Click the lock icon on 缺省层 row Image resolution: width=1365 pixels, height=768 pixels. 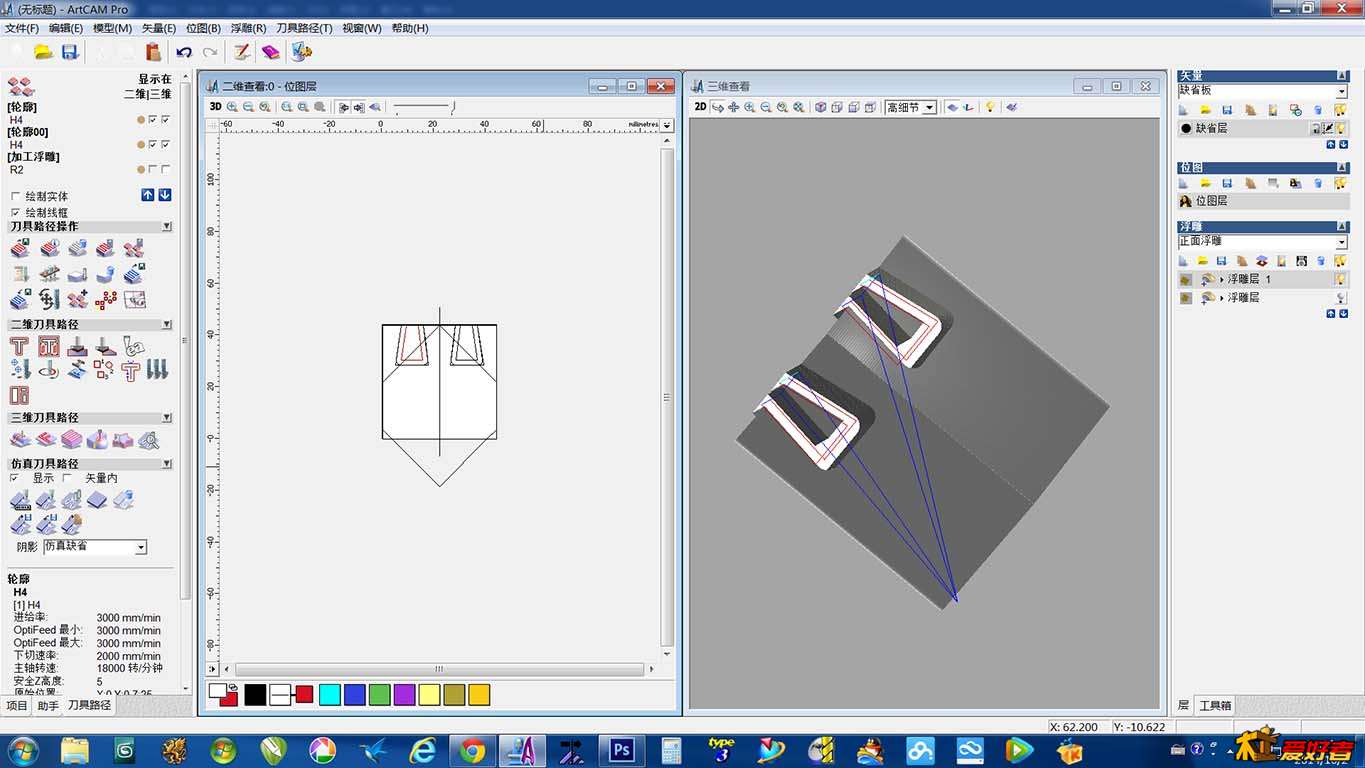click(x=1316, y=128)
